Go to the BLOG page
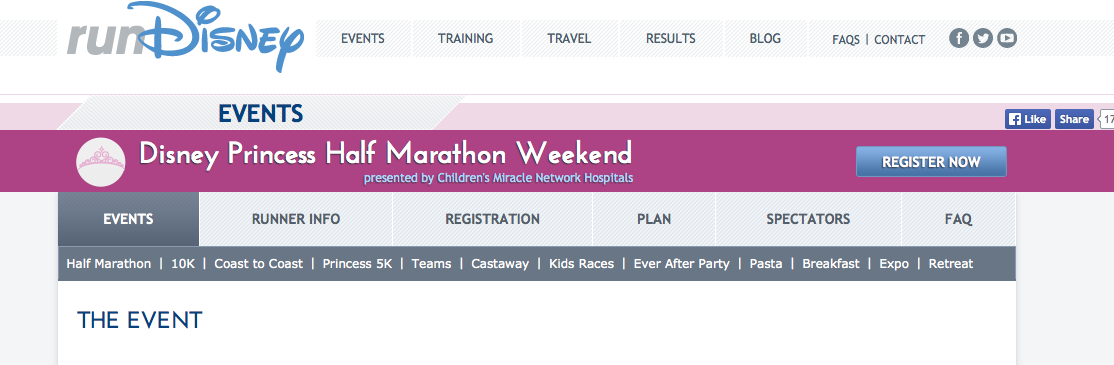1114x365 pixels. [x=764, y=38]
